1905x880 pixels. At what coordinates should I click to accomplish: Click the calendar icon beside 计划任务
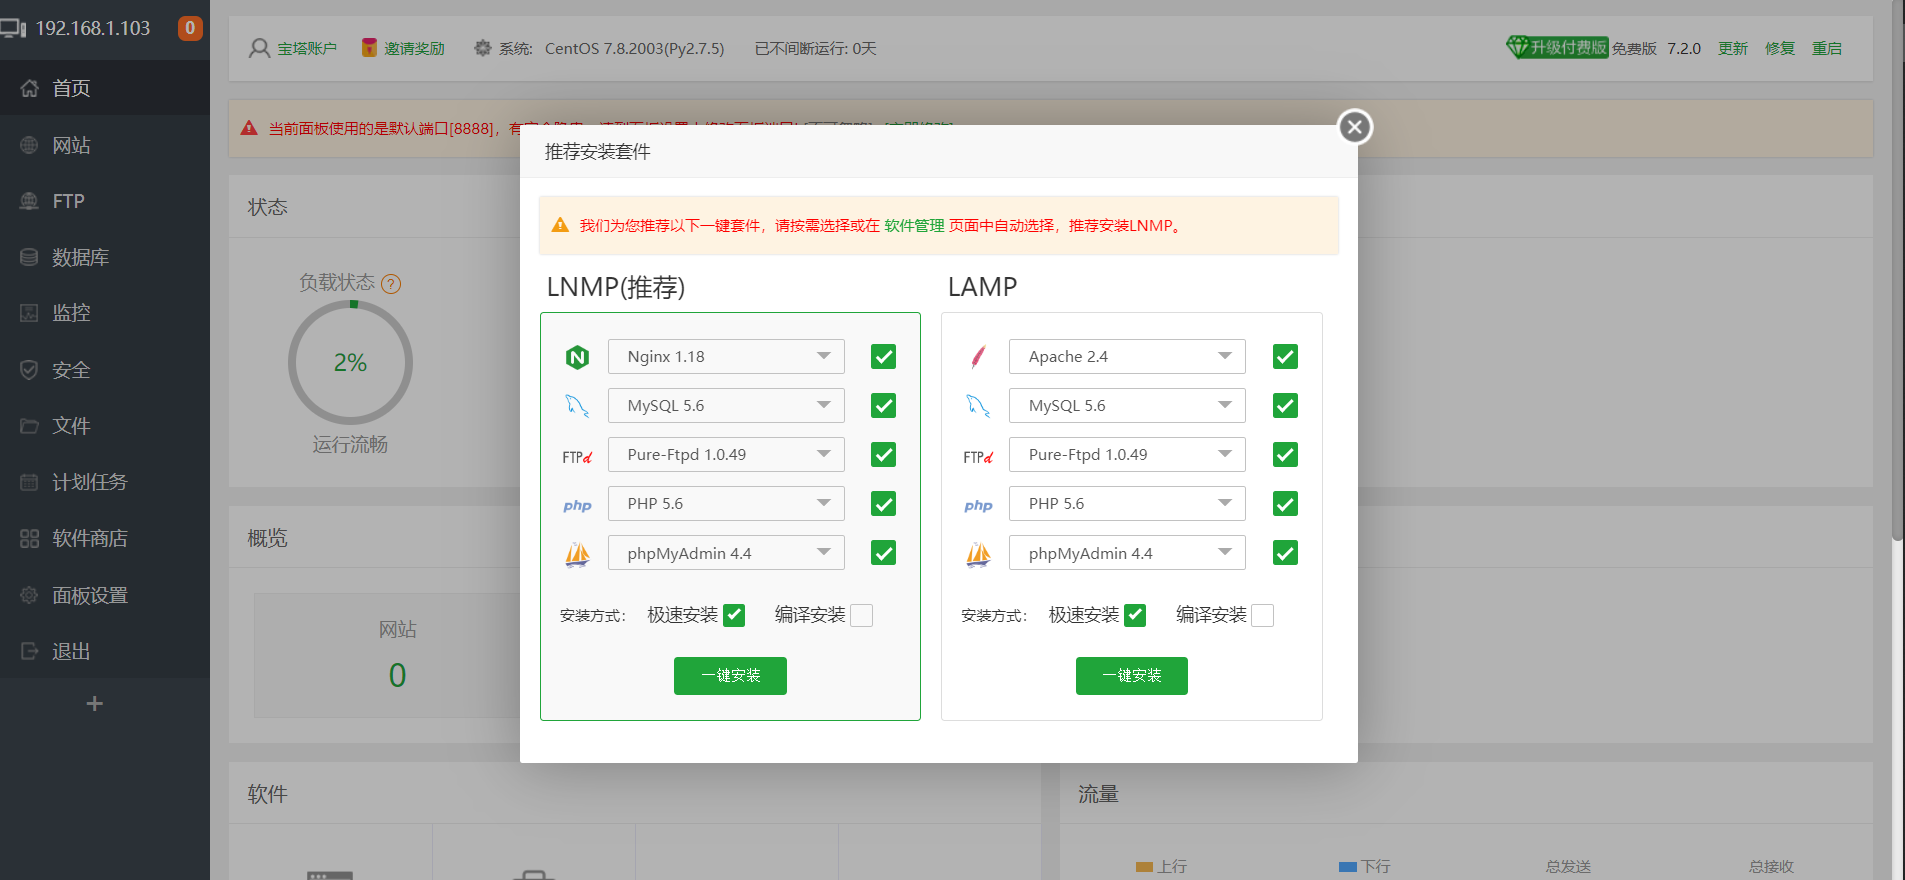tap(30, 482)
